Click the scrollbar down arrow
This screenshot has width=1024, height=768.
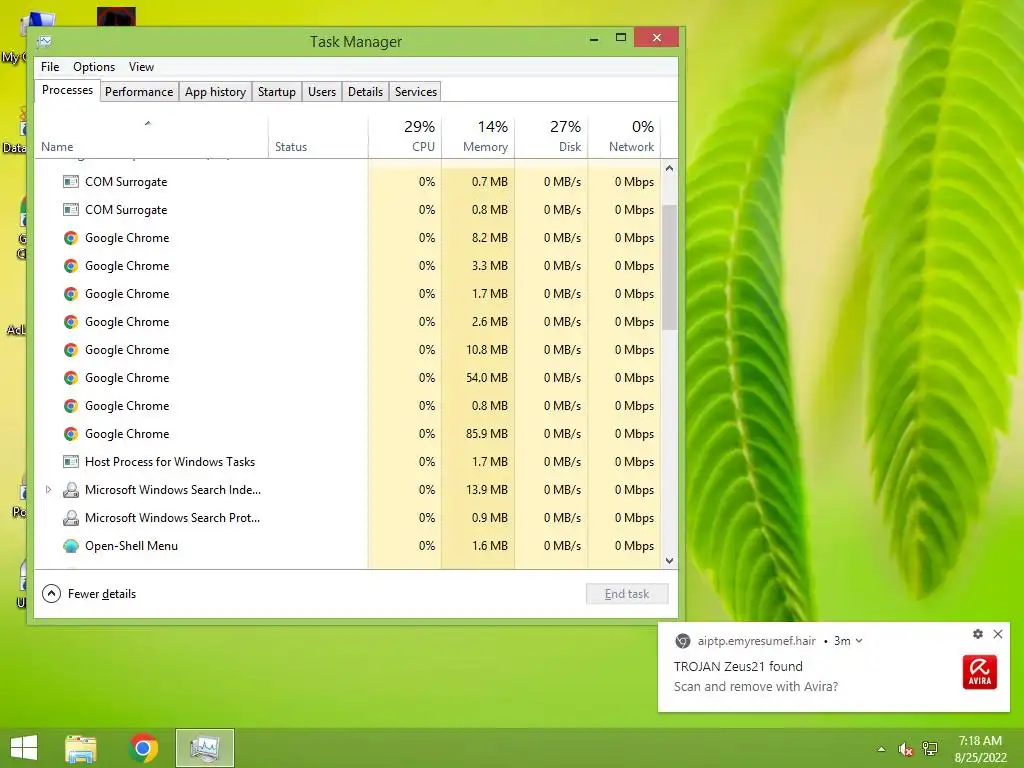(x=669, y=560)
